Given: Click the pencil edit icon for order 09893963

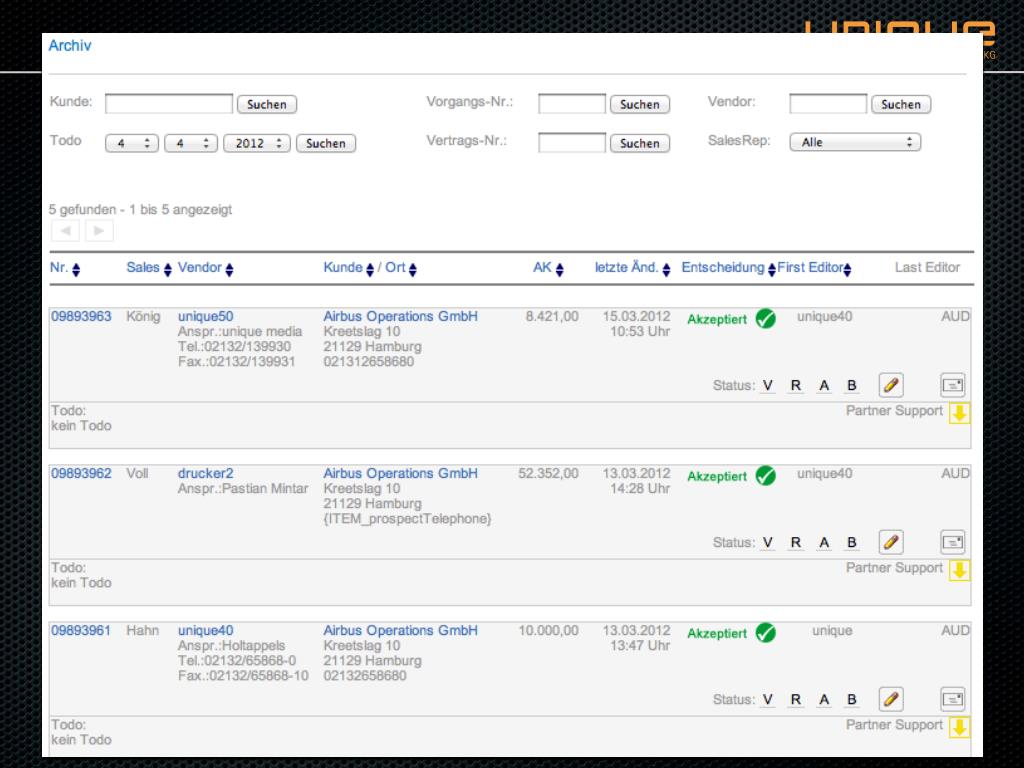Looking at the screenshot, I should click(891, 385).
